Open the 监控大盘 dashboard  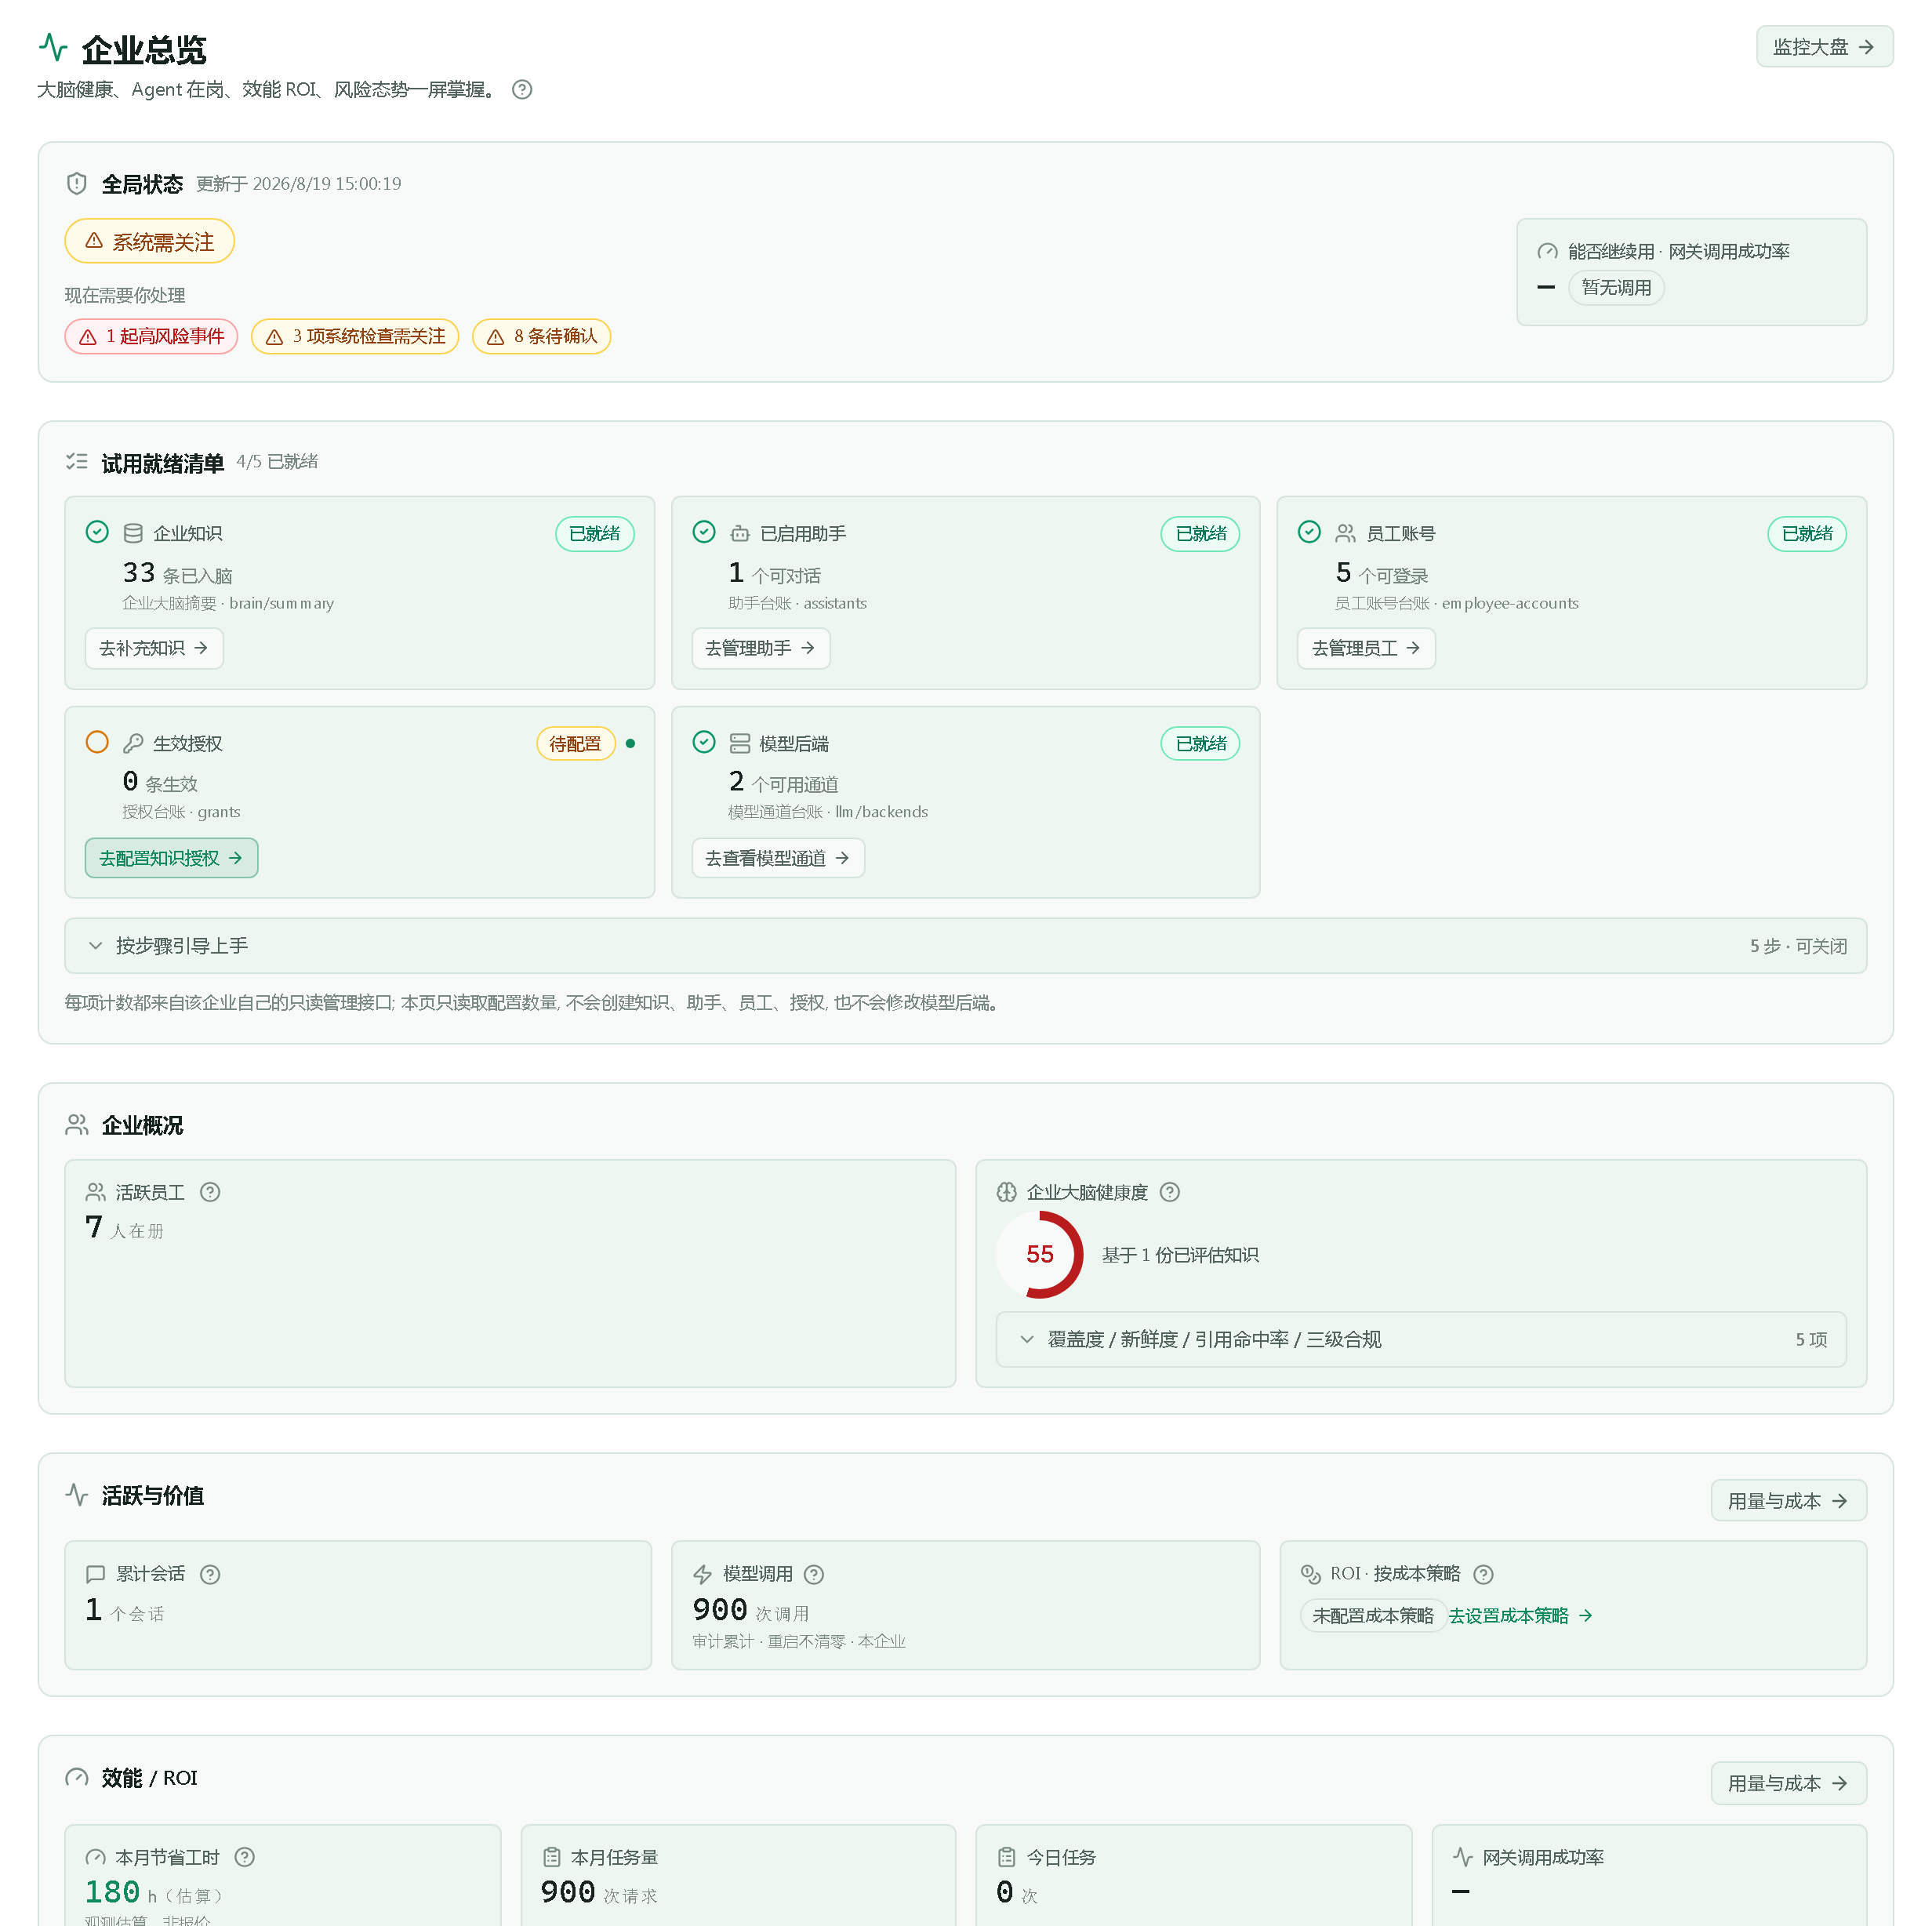pyautogui.click(x=1824, y=47)
